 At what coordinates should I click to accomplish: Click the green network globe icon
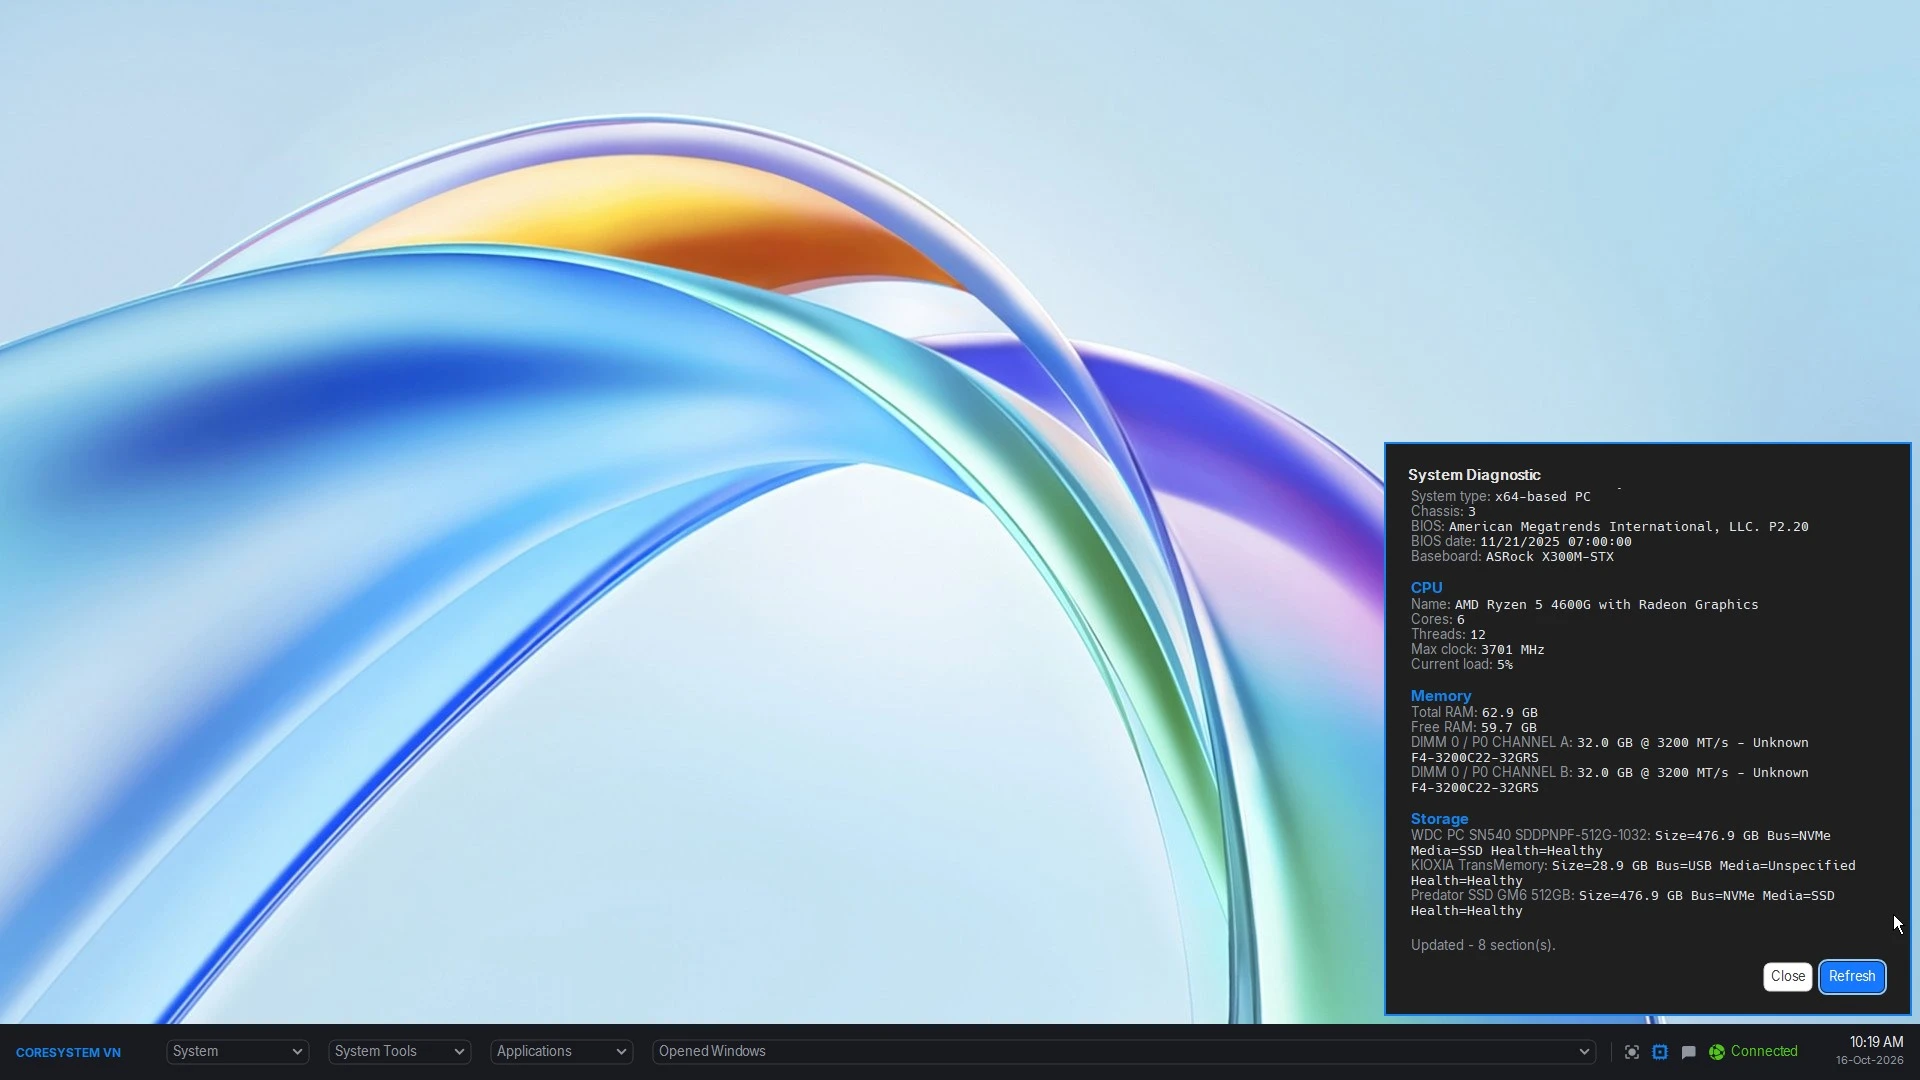pos(1717,1052)
